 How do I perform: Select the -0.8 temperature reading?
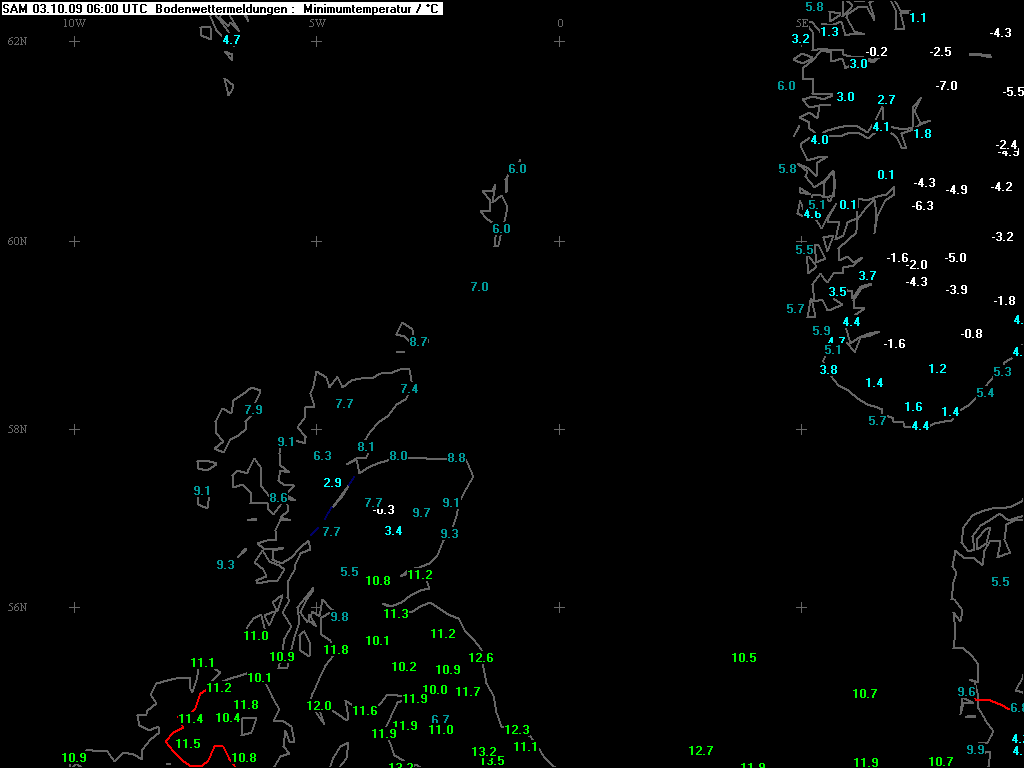pyautogui.click(x=971, y=334)
